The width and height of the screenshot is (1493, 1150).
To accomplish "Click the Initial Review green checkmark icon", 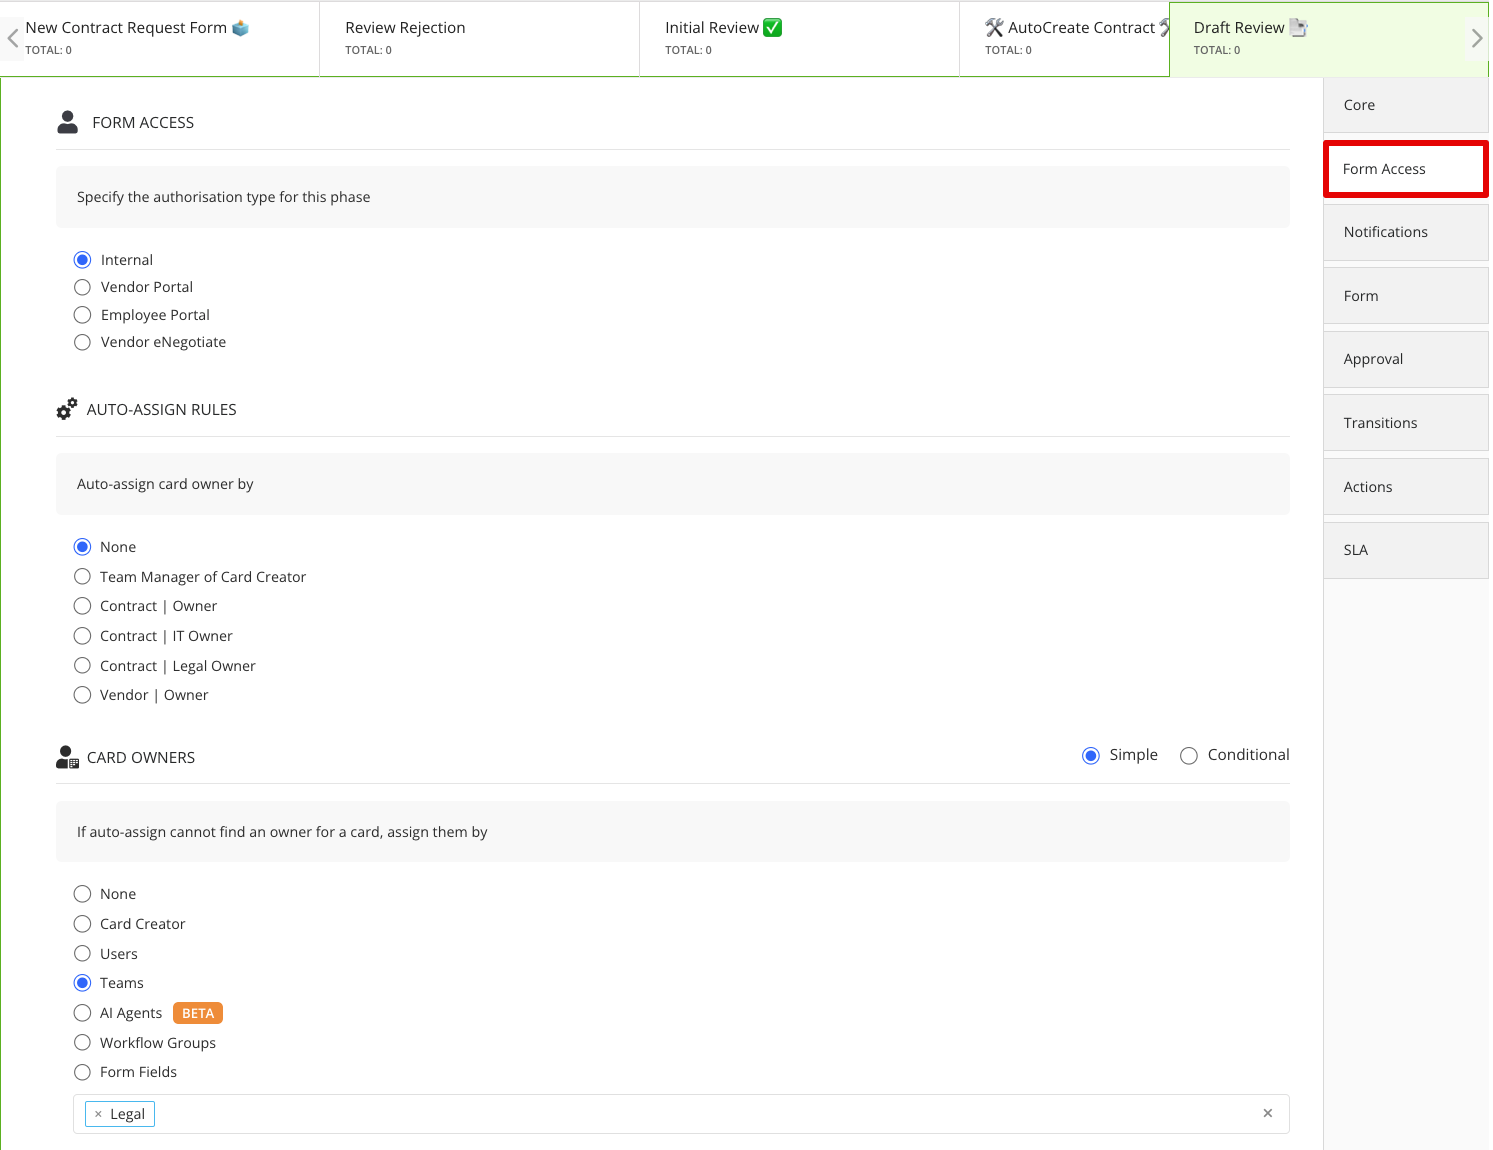I will click(772, 27).
